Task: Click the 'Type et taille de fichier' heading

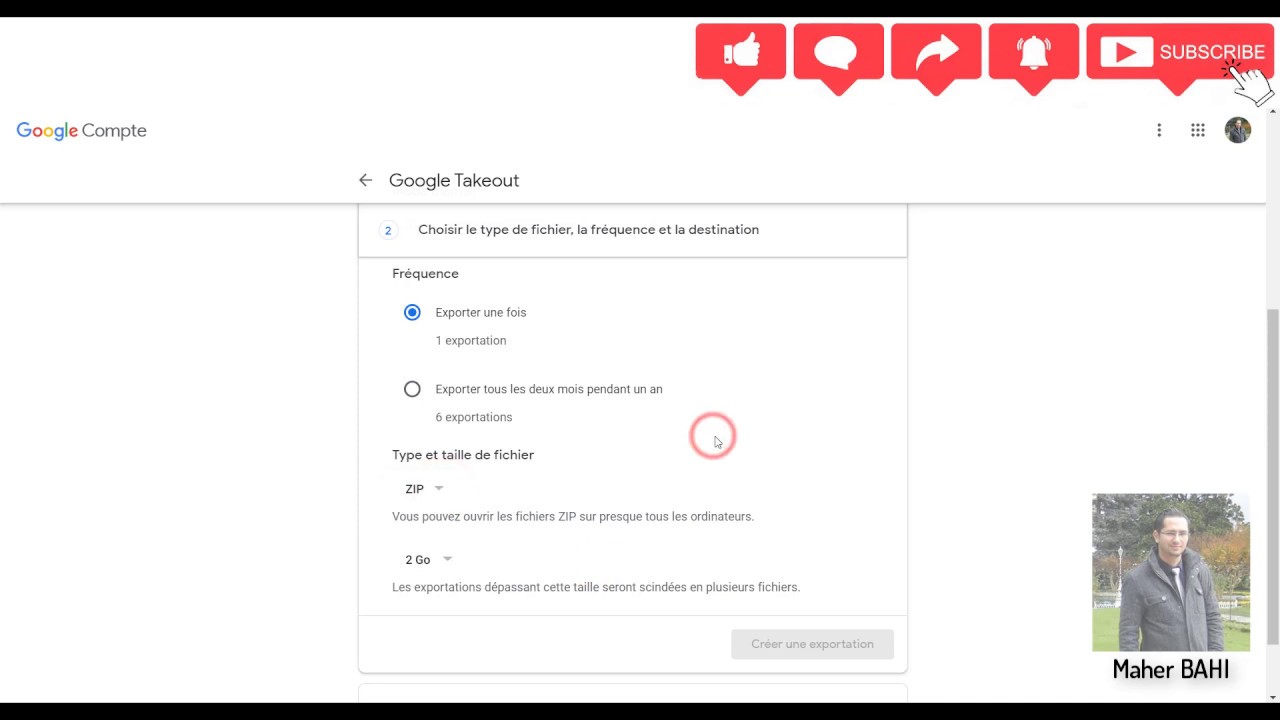Action: point(463,455)
